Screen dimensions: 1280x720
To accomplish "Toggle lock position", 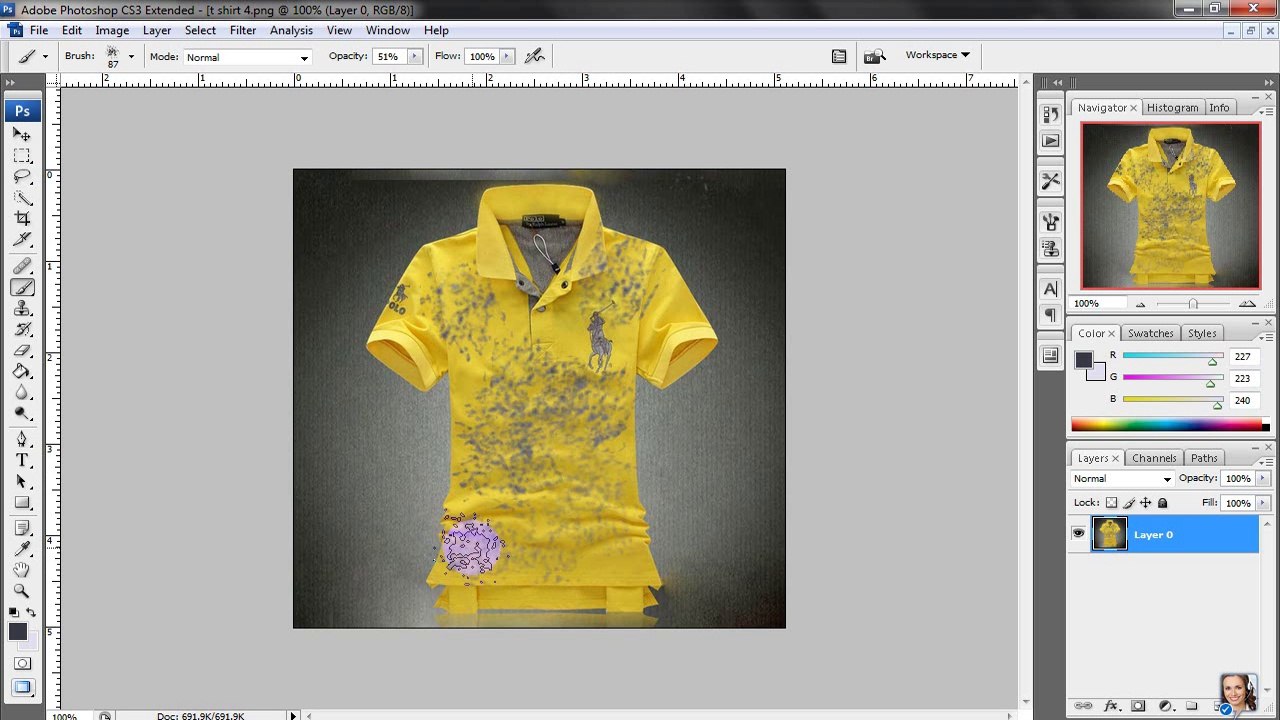I will pyautogui.click(x=1146, y=503).
